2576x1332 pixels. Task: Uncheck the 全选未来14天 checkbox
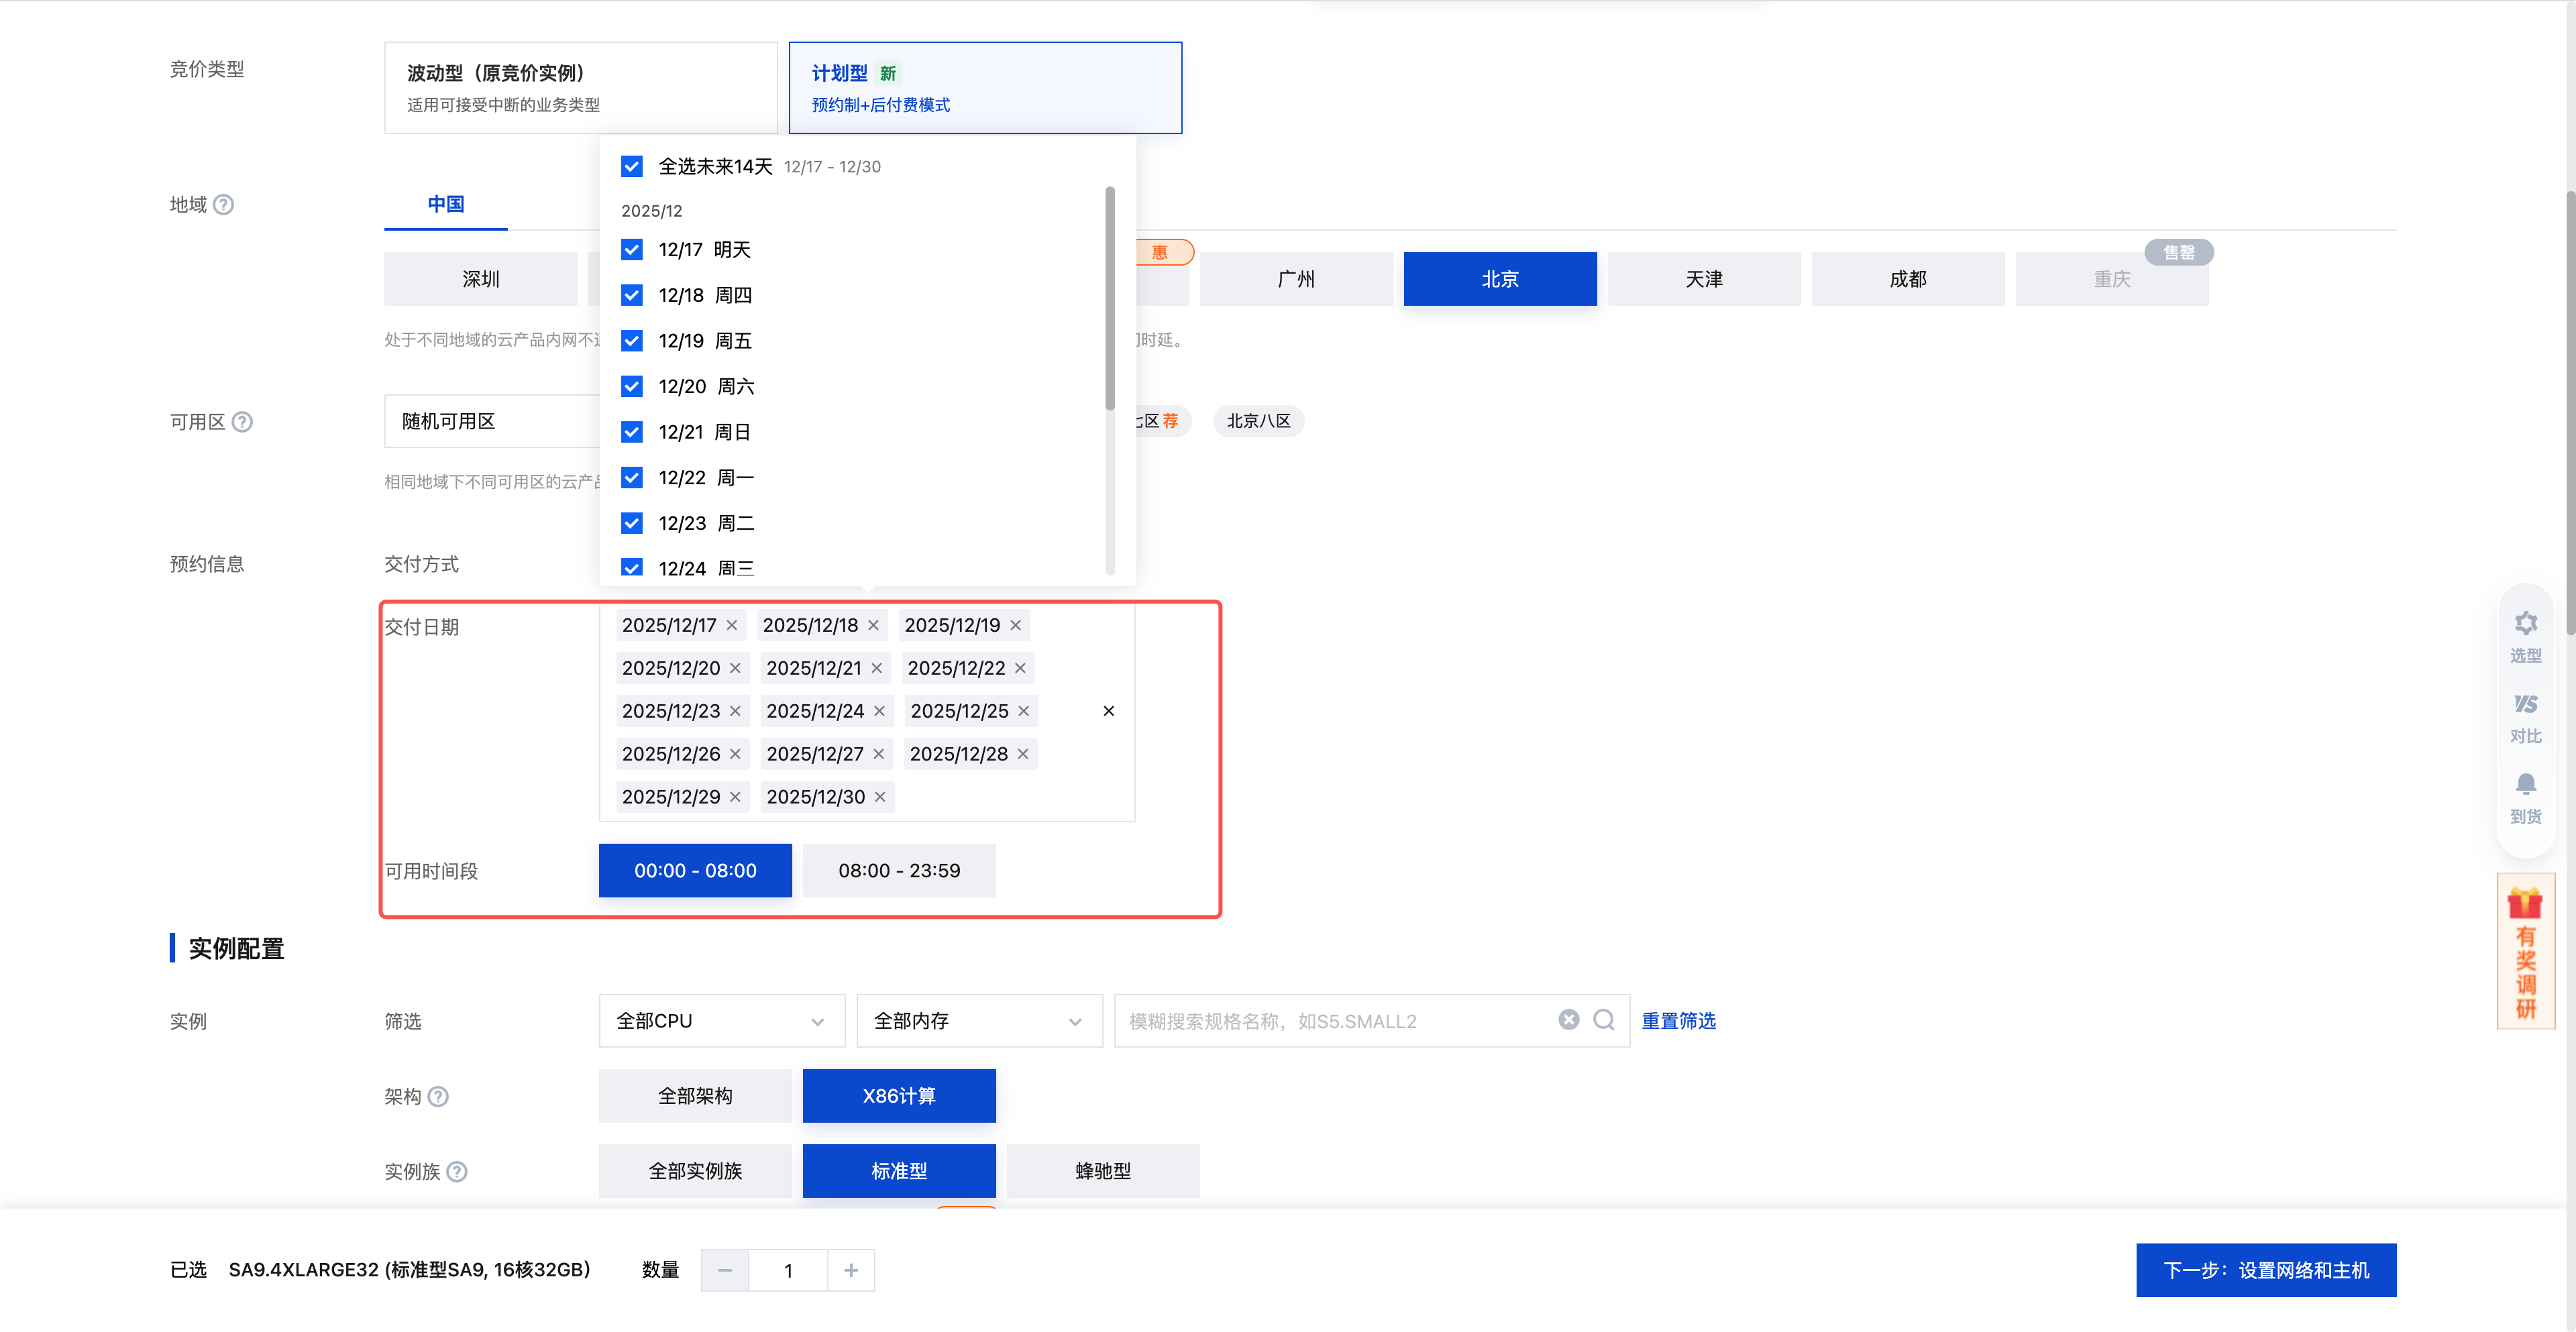(x=631, y=167)
